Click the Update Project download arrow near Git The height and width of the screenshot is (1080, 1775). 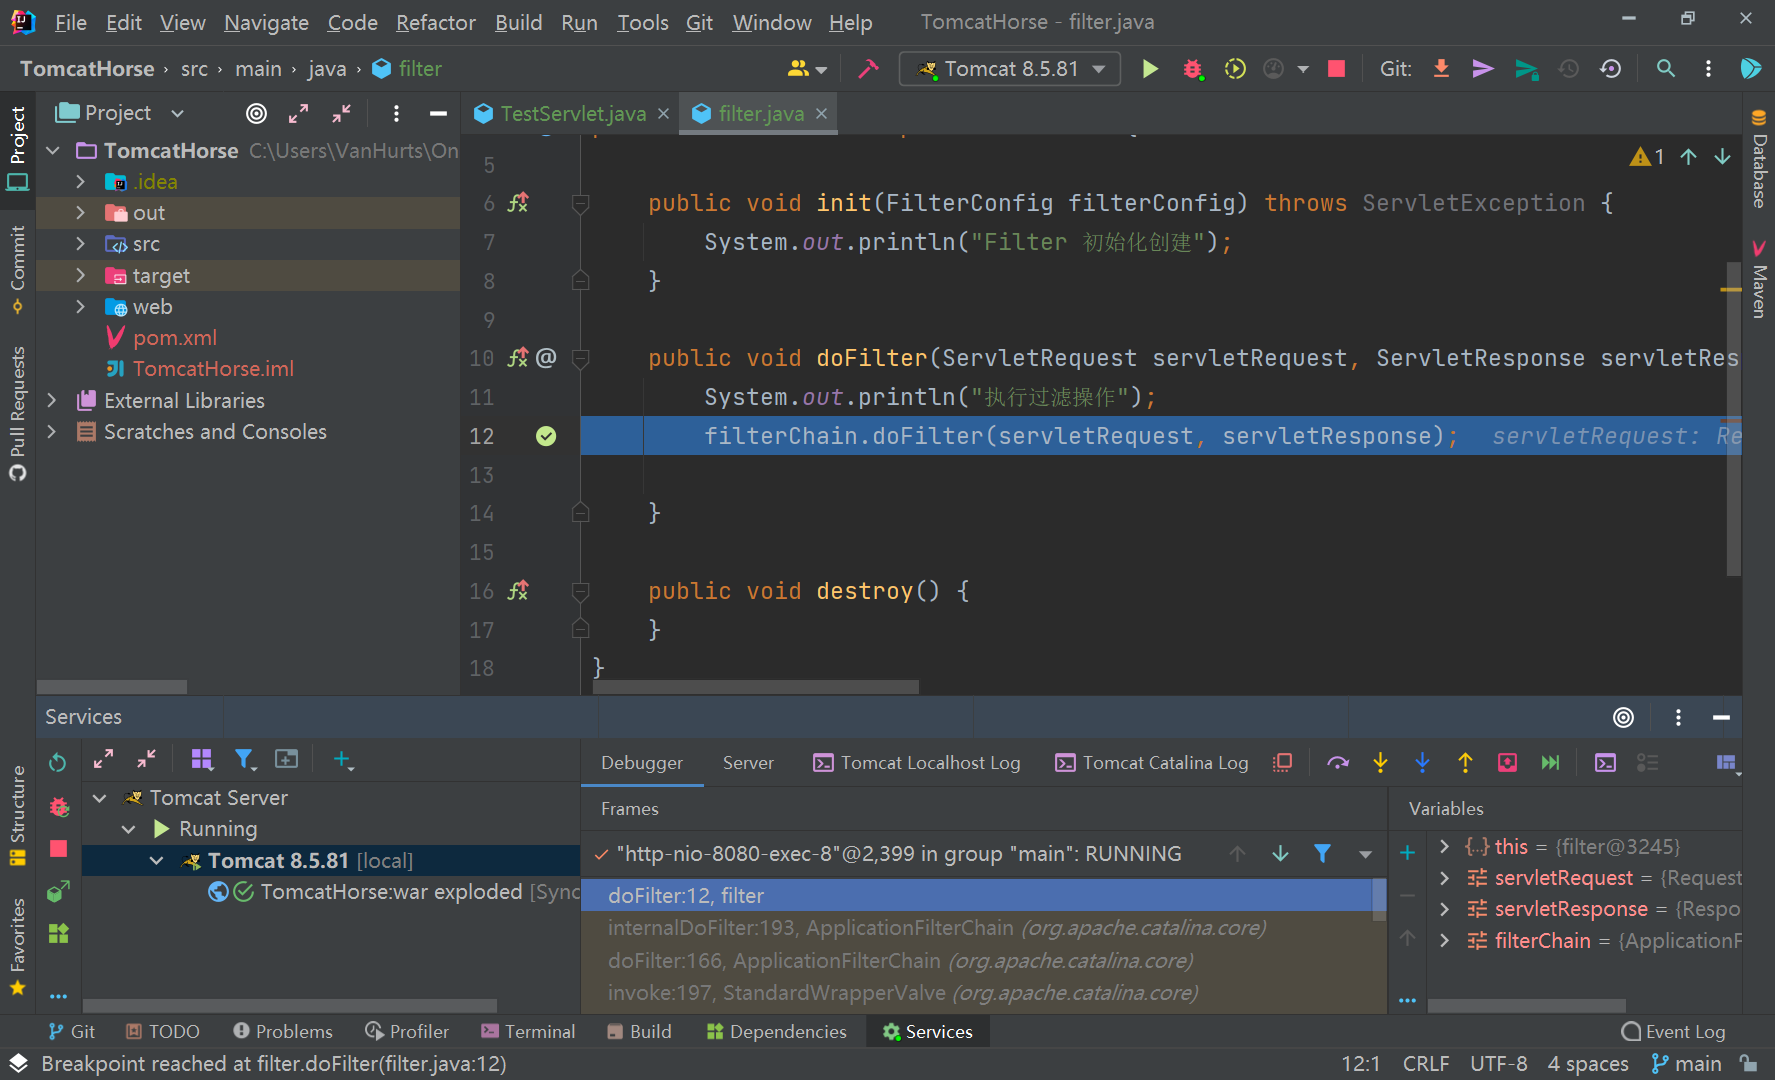(x=1440, y=68)
